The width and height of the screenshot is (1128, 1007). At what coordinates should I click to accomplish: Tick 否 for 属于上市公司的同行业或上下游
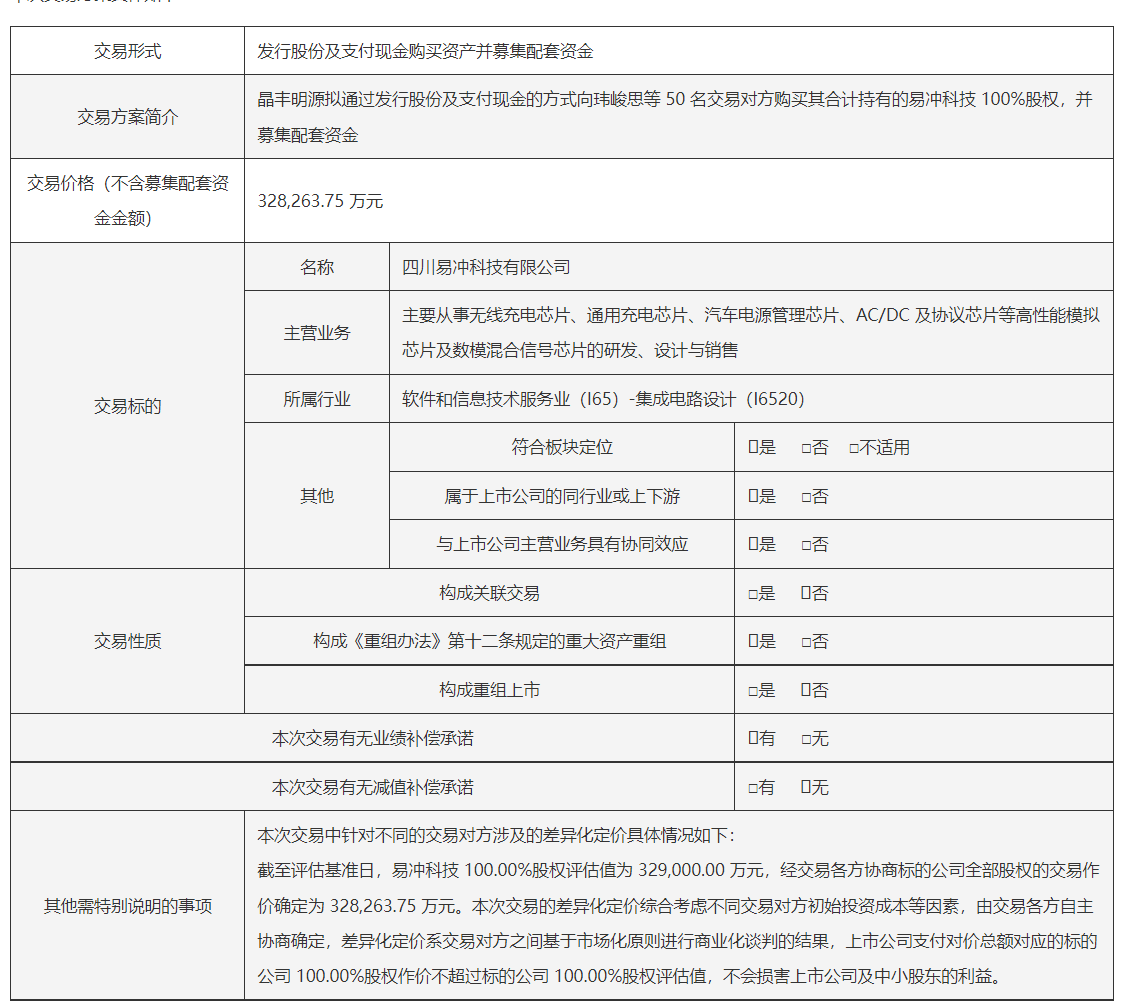coord(806,497)
